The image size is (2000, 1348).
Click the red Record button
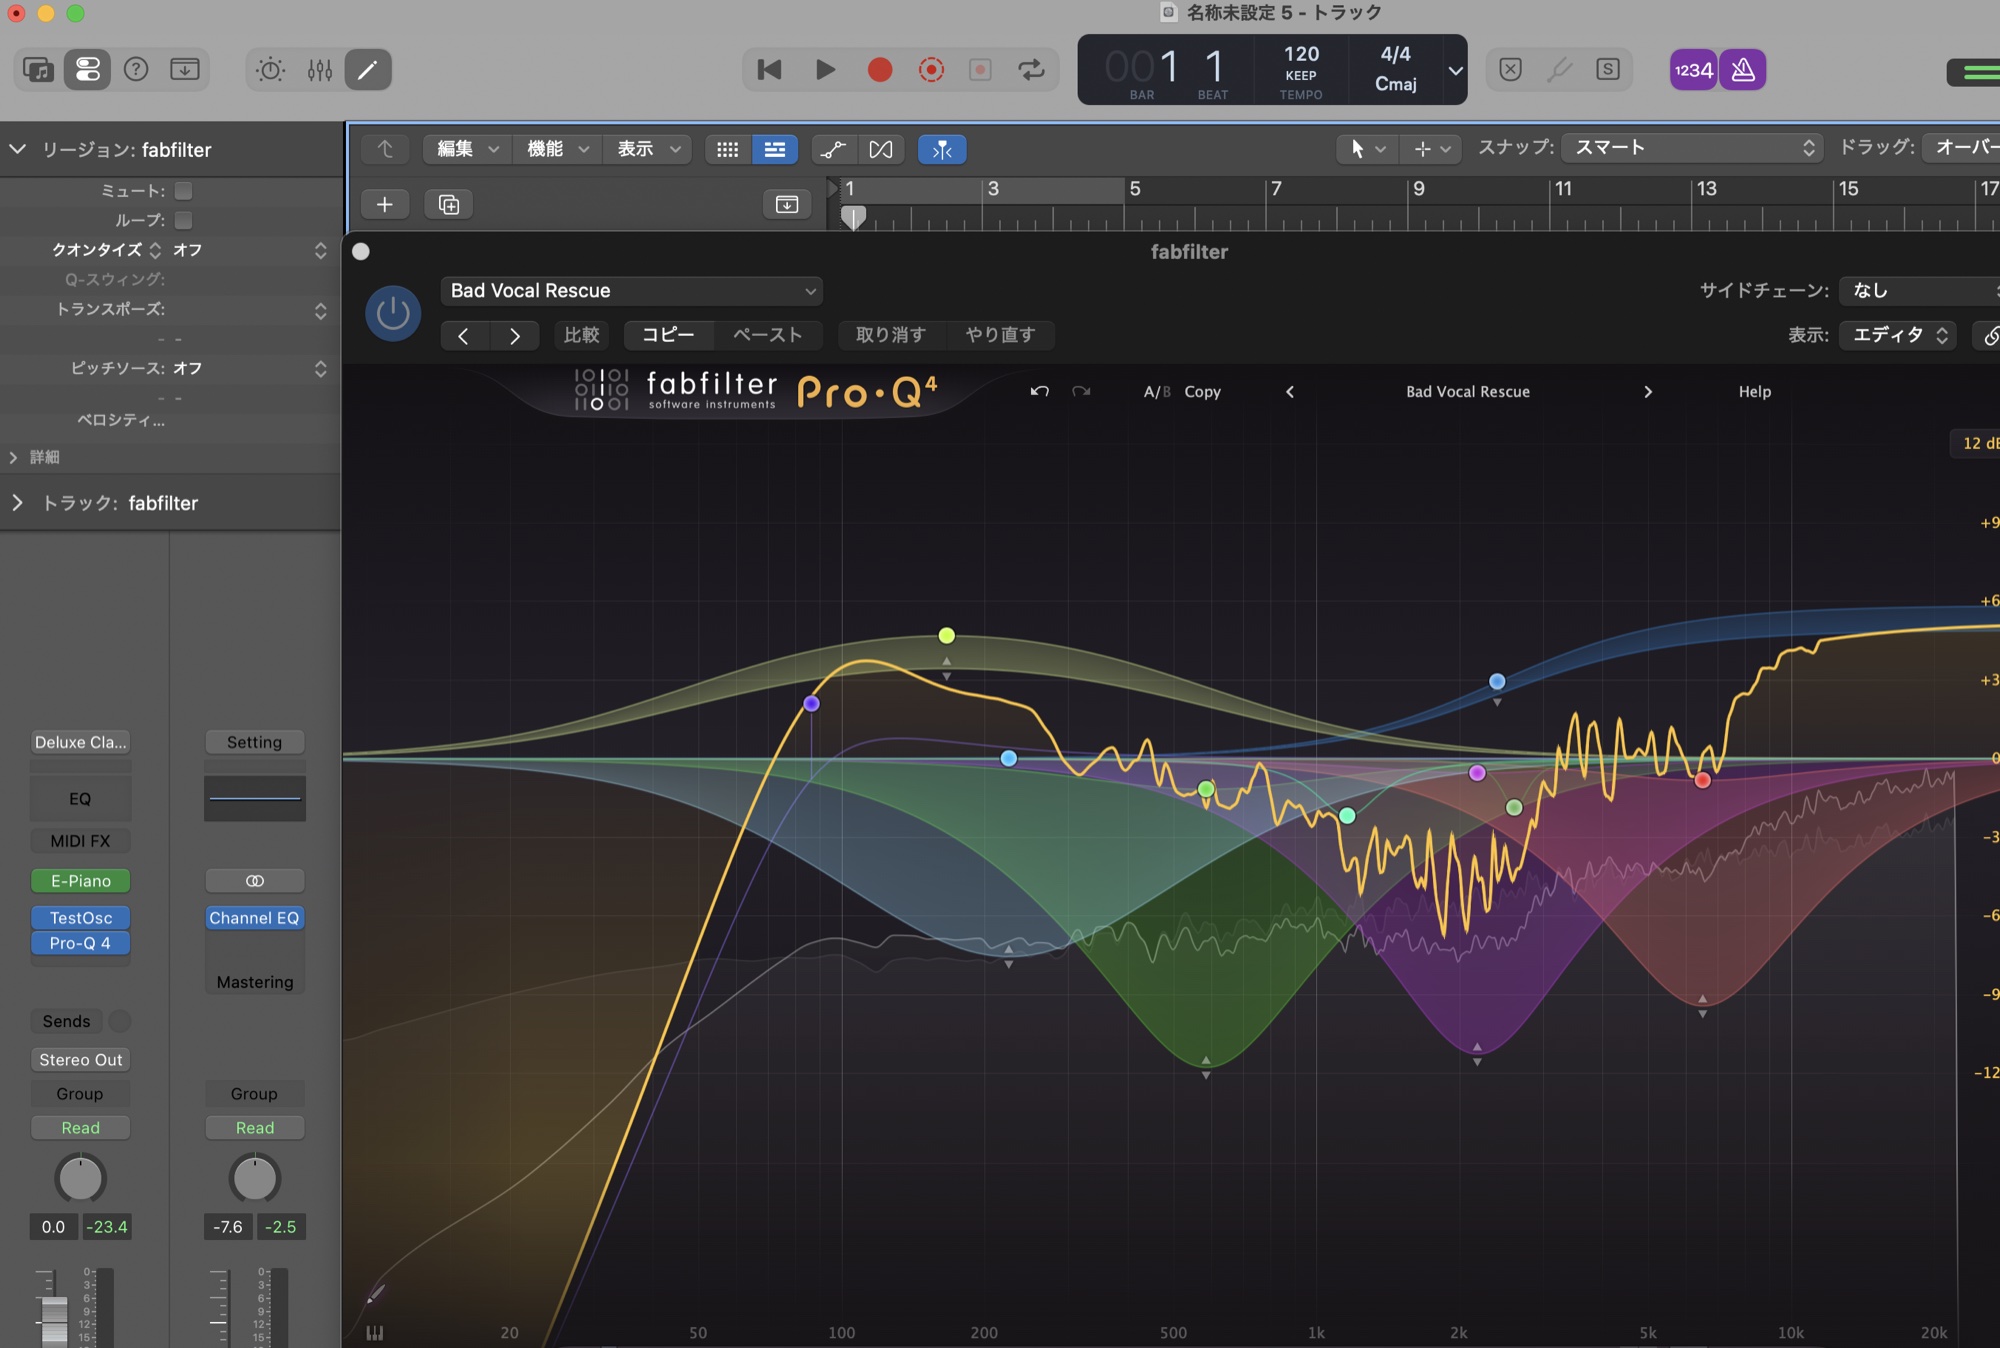[880, 70]
